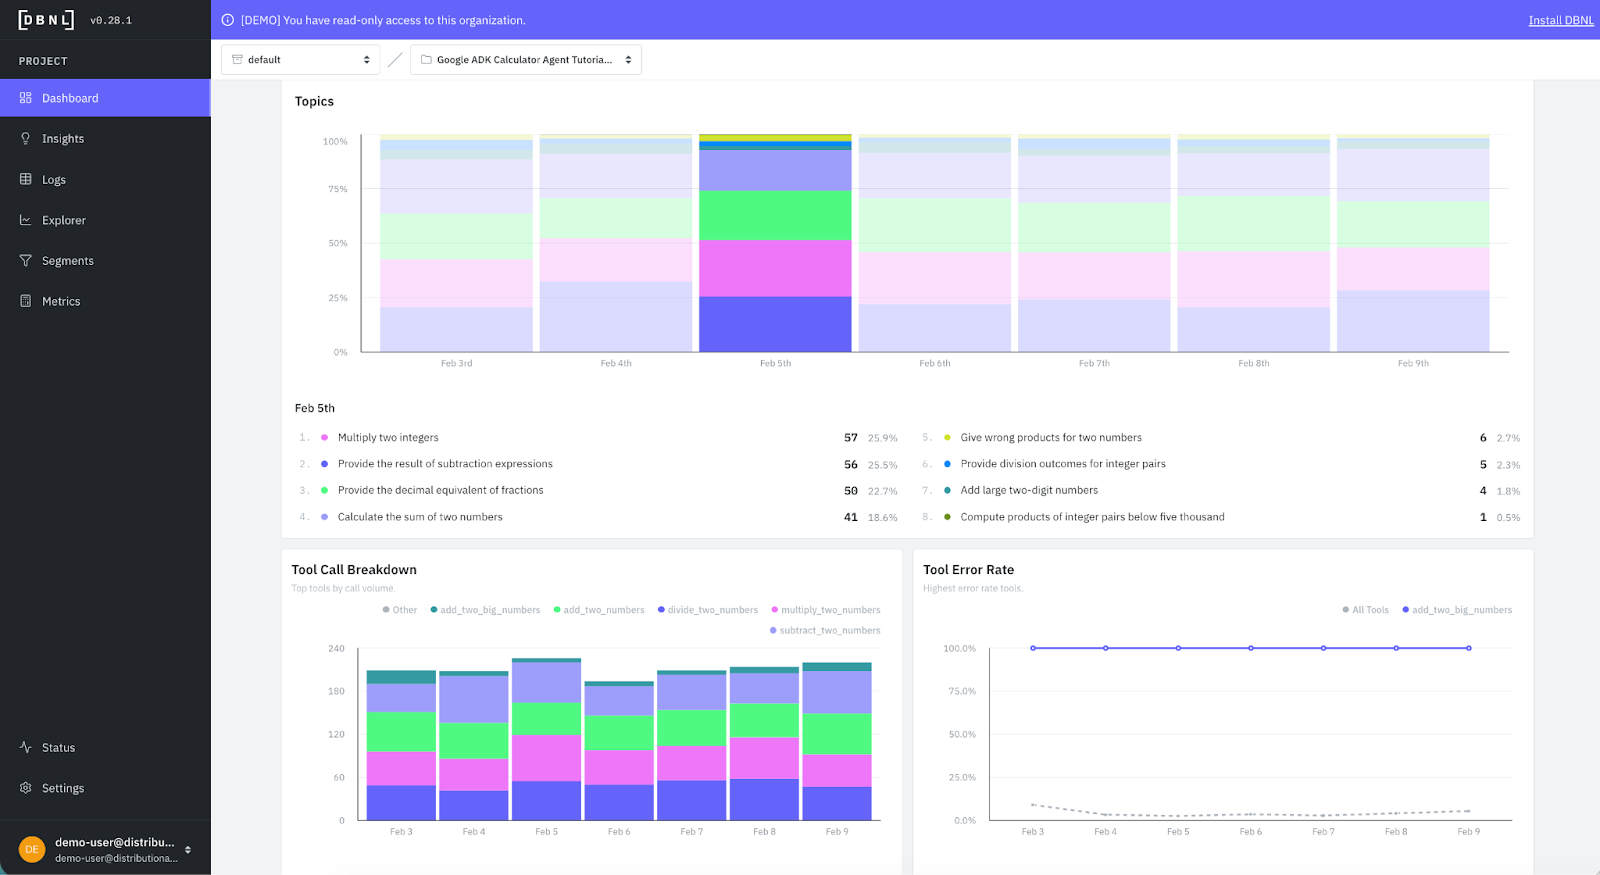Click the Settings gear icon
The height and width of the screenshot is (875, 1600).
26,788
